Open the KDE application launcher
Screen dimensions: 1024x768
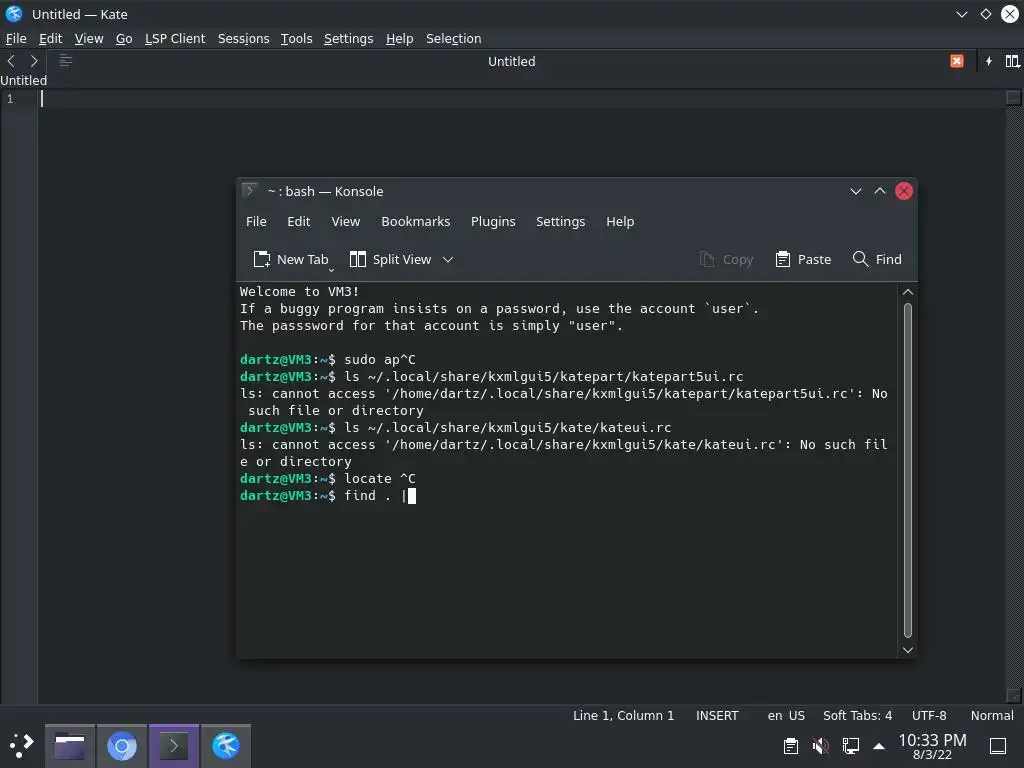[22, 745]
